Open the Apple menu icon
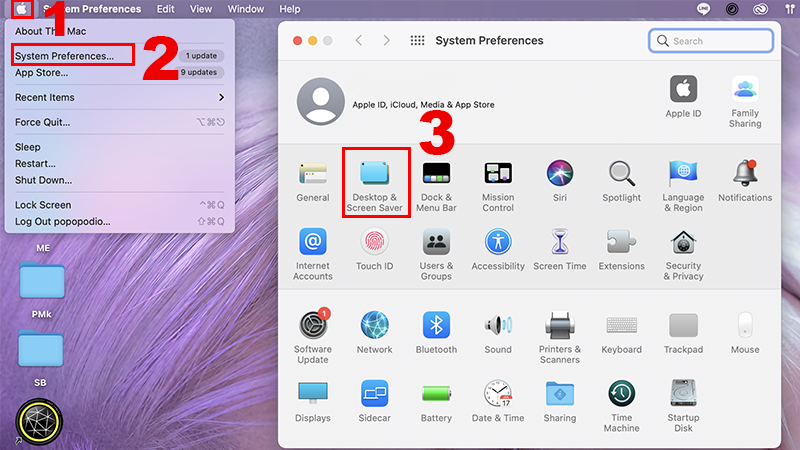 (21, 9)
